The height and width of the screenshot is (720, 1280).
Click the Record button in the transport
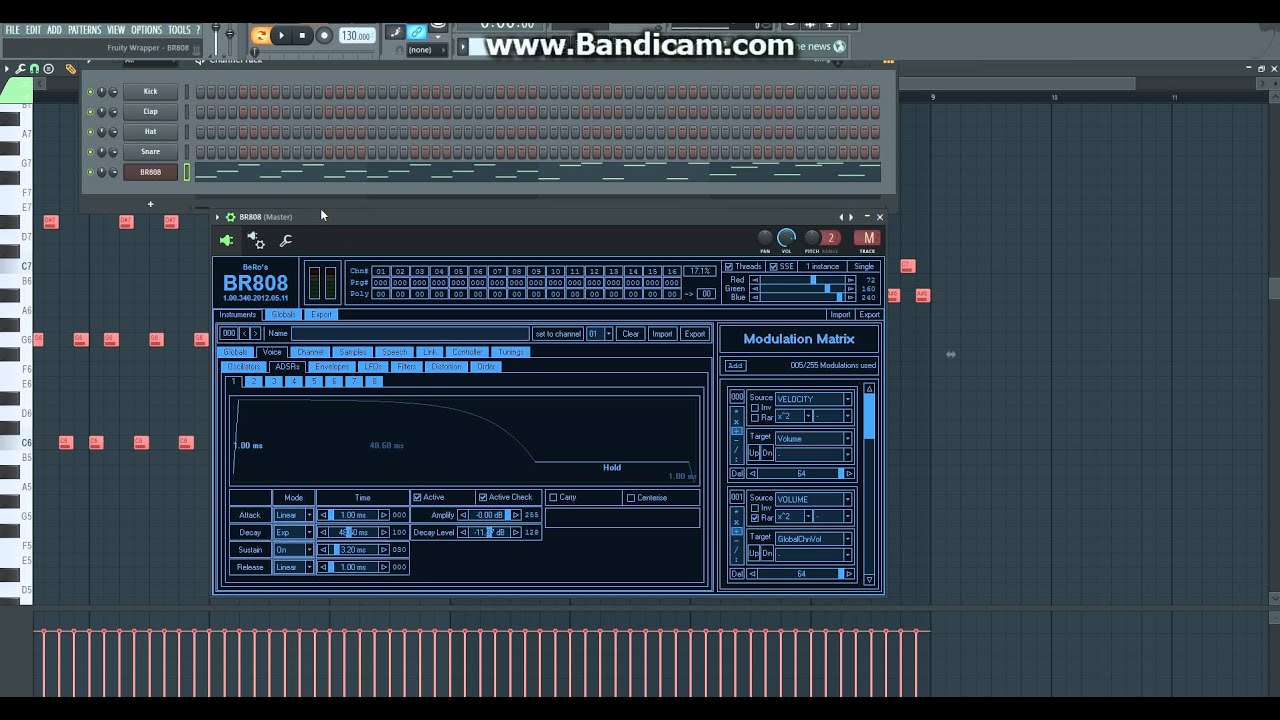tap(324, 36)
